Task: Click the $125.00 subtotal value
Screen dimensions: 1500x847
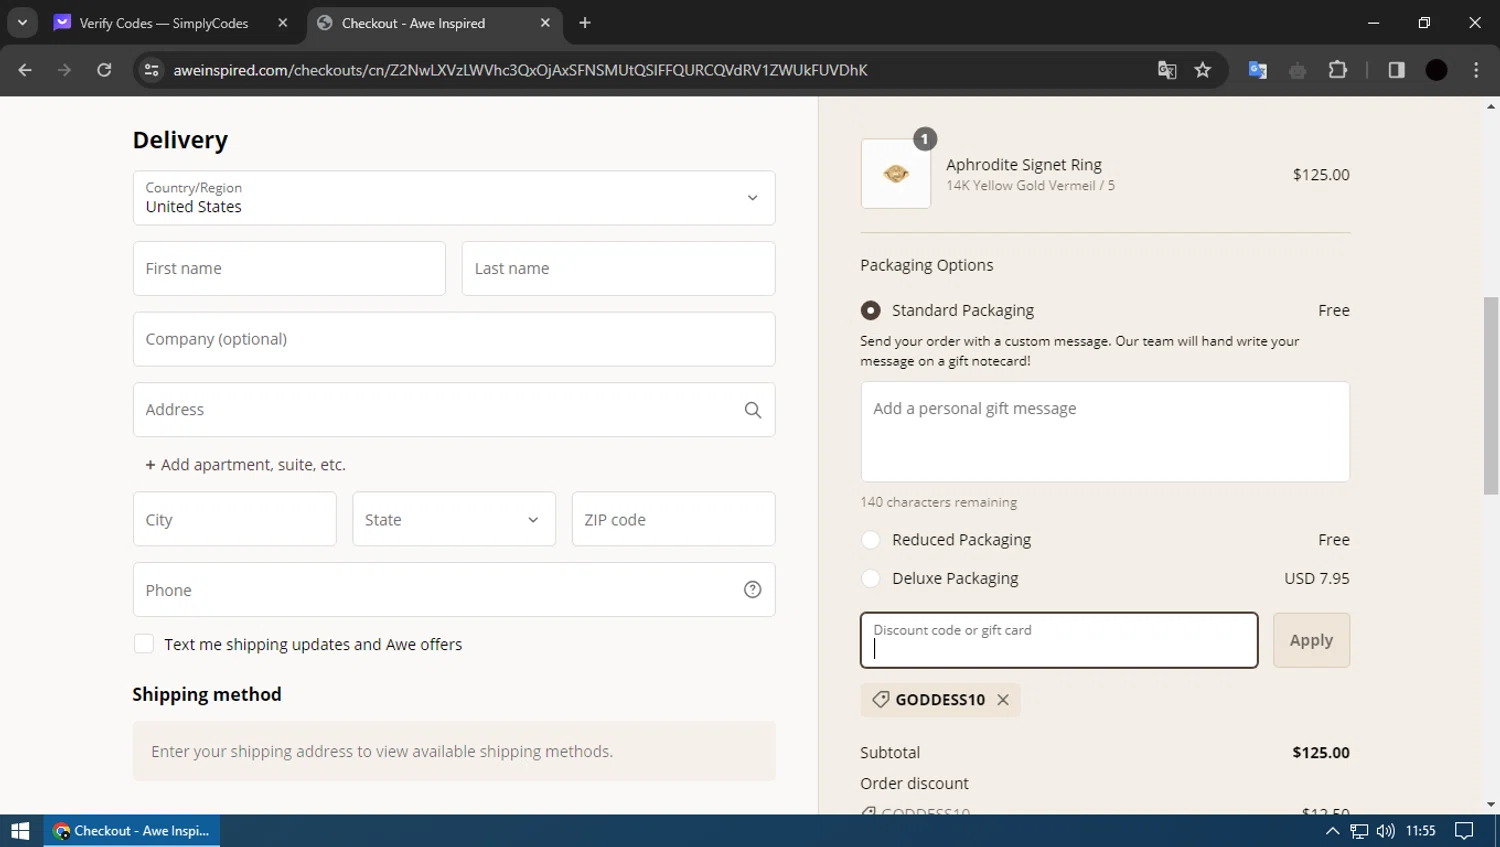Action: point(1321,753)
